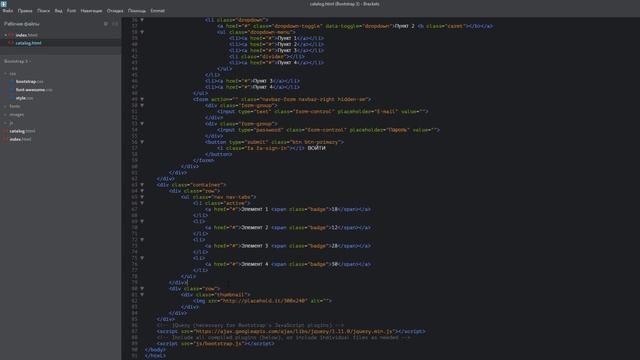Open working files gear settings icon

click(x=106, y=24)
